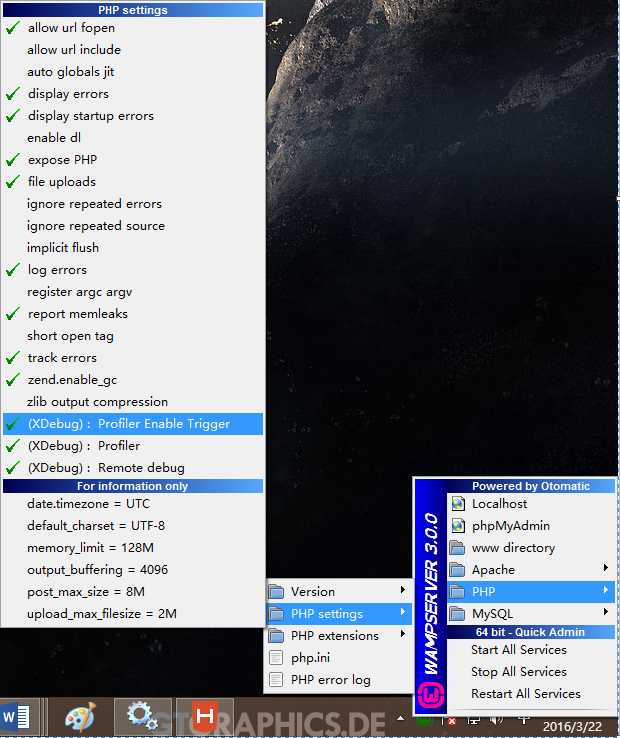This screenshot has width=620, height=738.
Task: Enable allow url include option
Action: pyautogui.click(x=133, y=50)
